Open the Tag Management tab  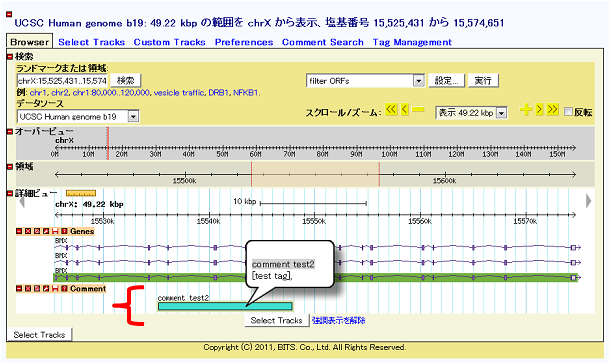(412, 42)
